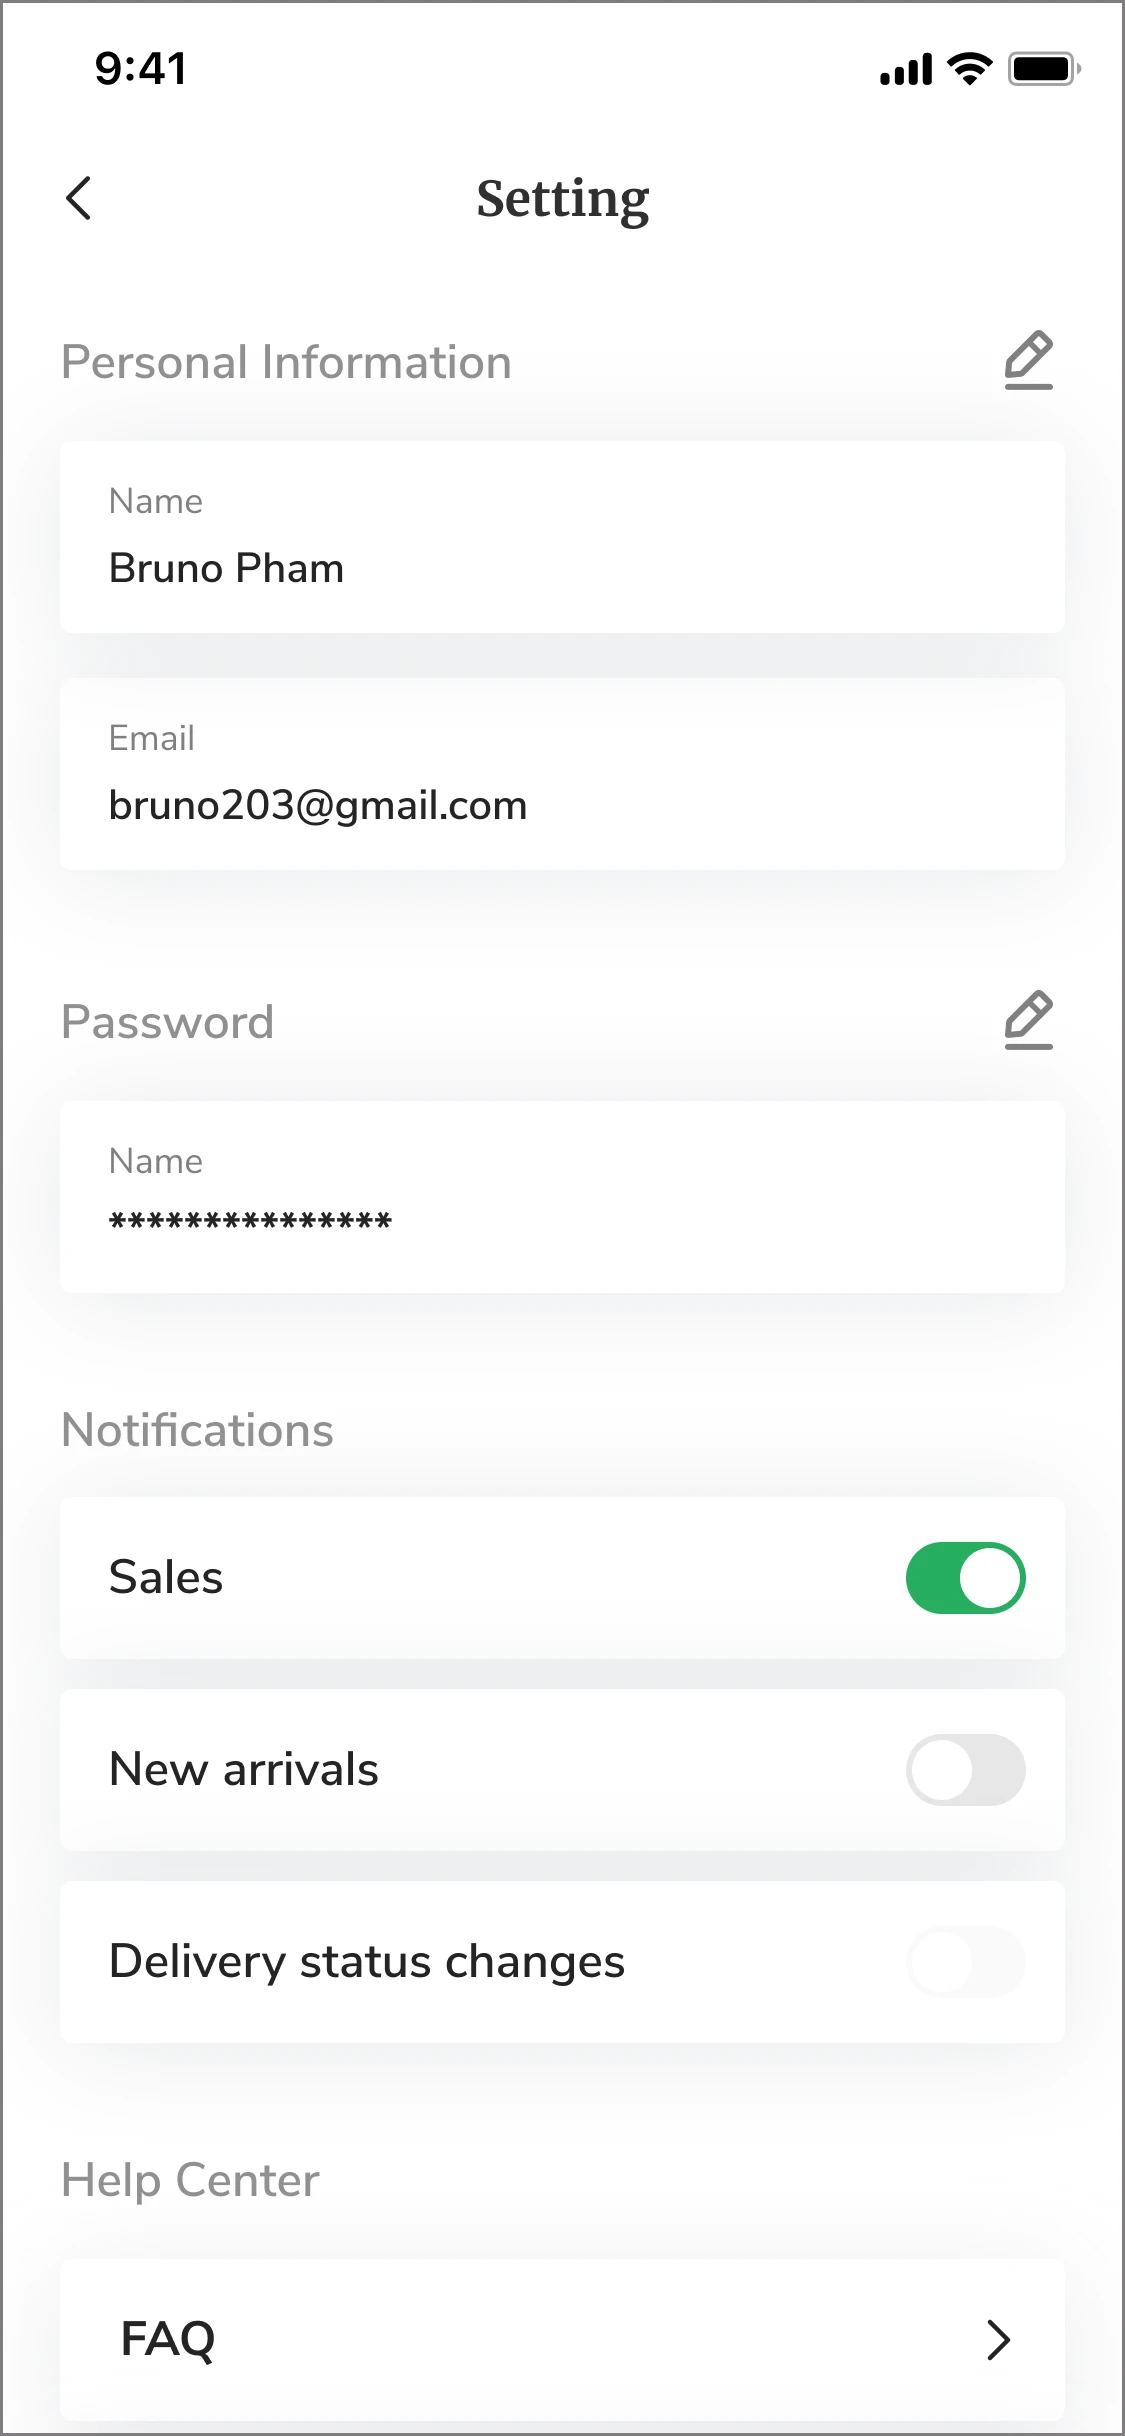
Task: Tap the Help Center section heading
Action: tap(191, 2180)
